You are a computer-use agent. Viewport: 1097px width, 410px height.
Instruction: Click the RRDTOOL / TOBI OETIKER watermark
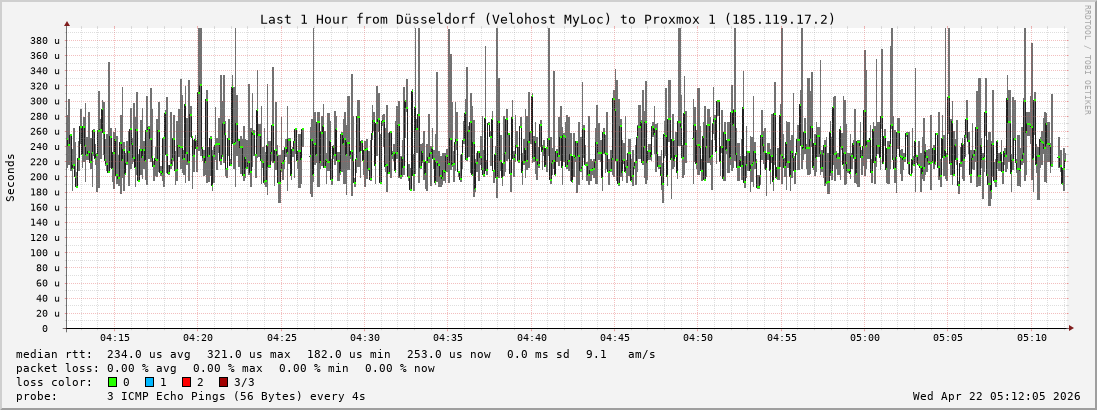[1087, 60]
